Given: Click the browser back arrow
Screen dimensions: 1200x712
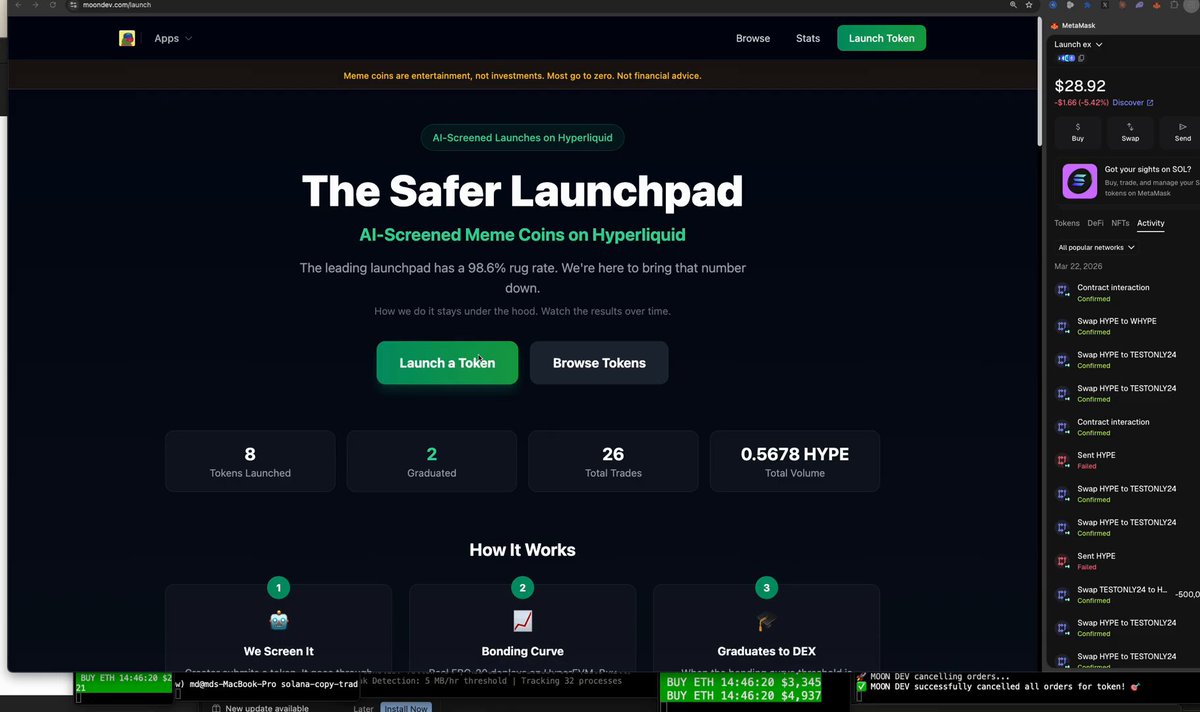Looking at the screenshot, I should pos(17,5).
